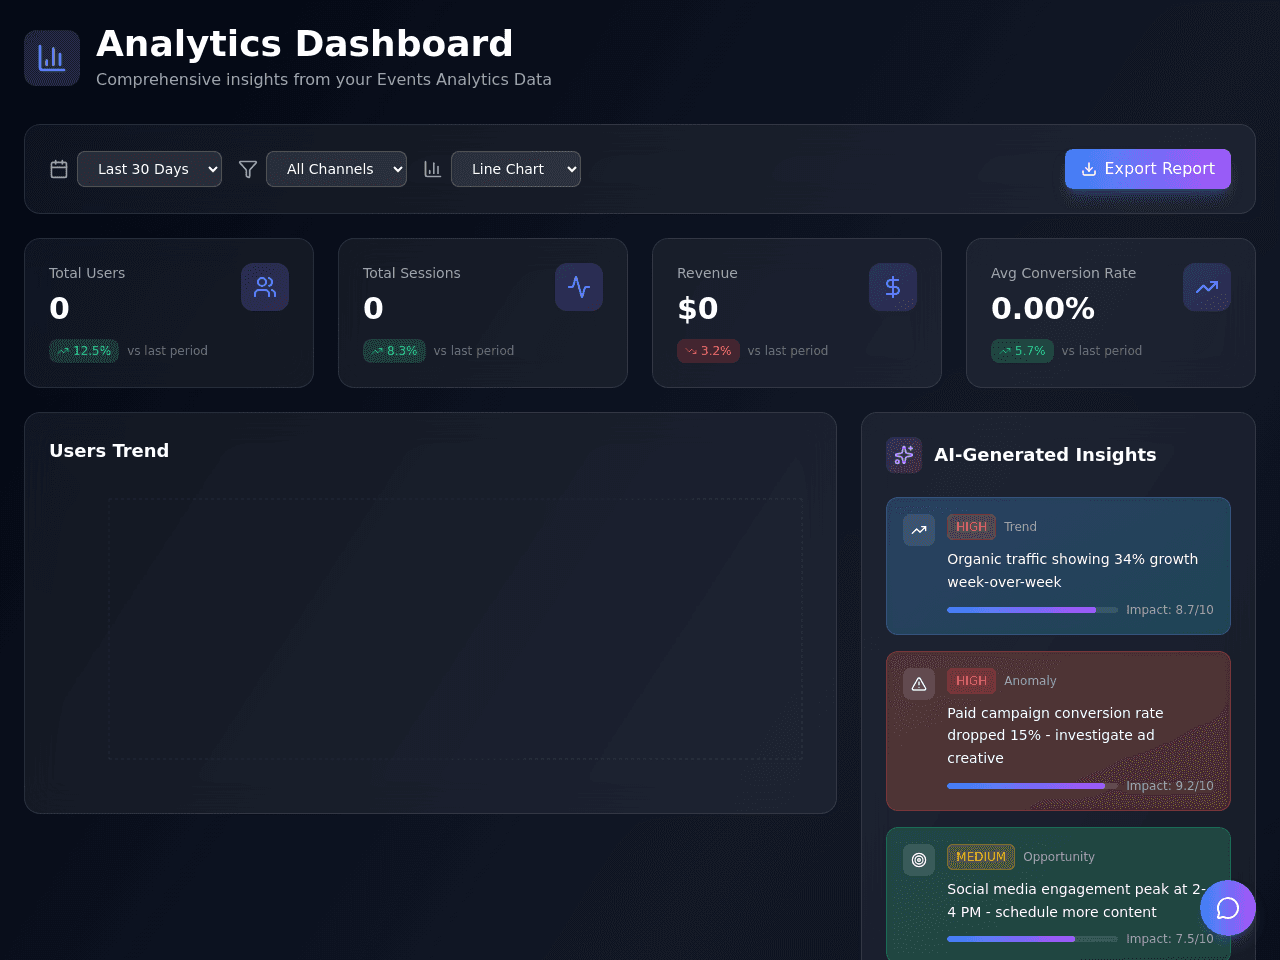Image resolution: width=1280 pixels, height=960 pixels.
Task: Click the Avg Conversion Rate trending icon
Action: pyautogui.click(x=1207, y=287)
